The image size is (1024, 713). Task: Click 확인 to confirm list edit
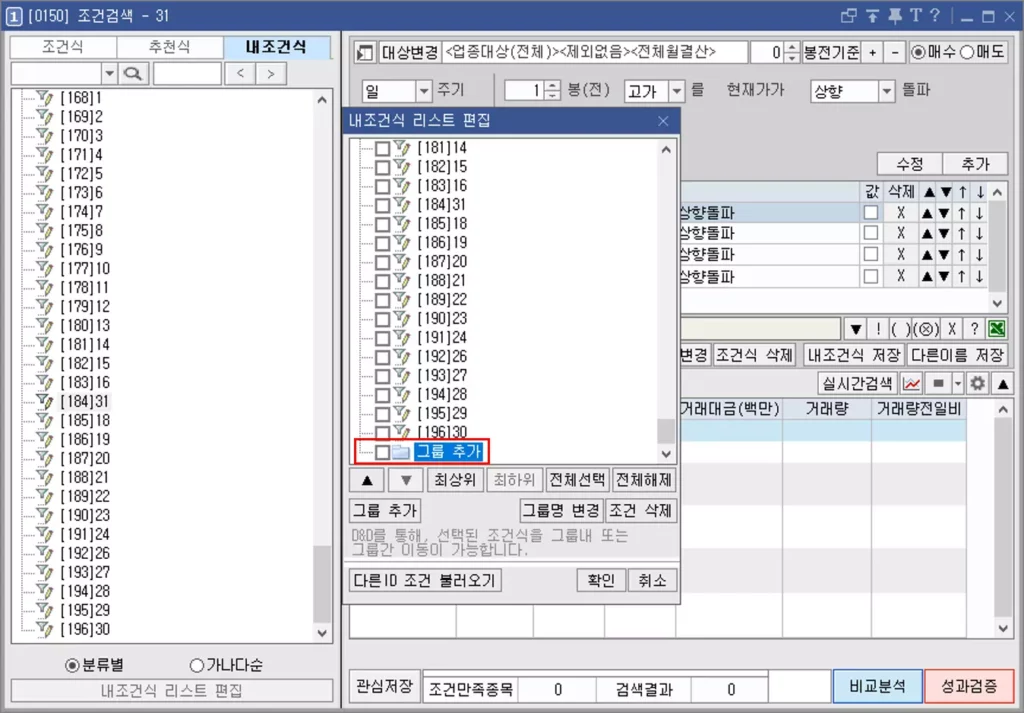601,580
